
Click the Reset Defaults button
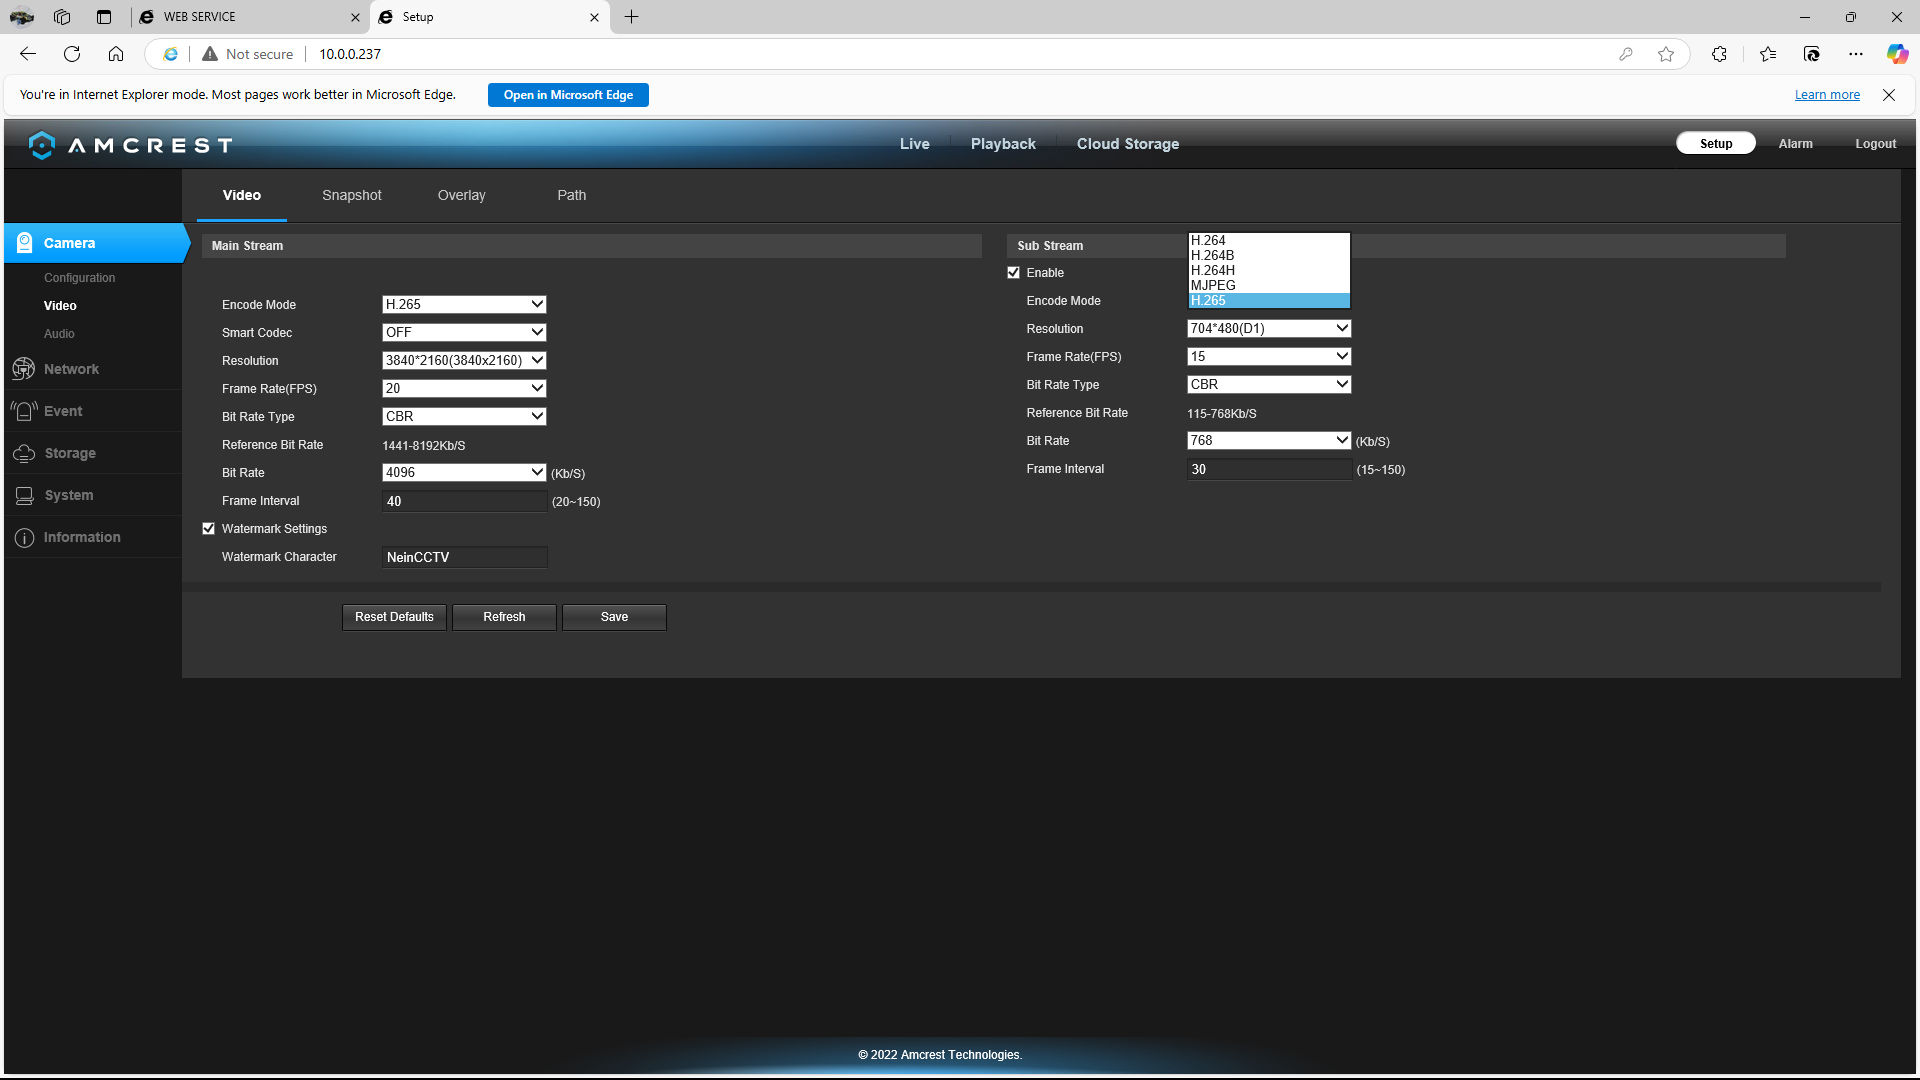coord(394,617)
